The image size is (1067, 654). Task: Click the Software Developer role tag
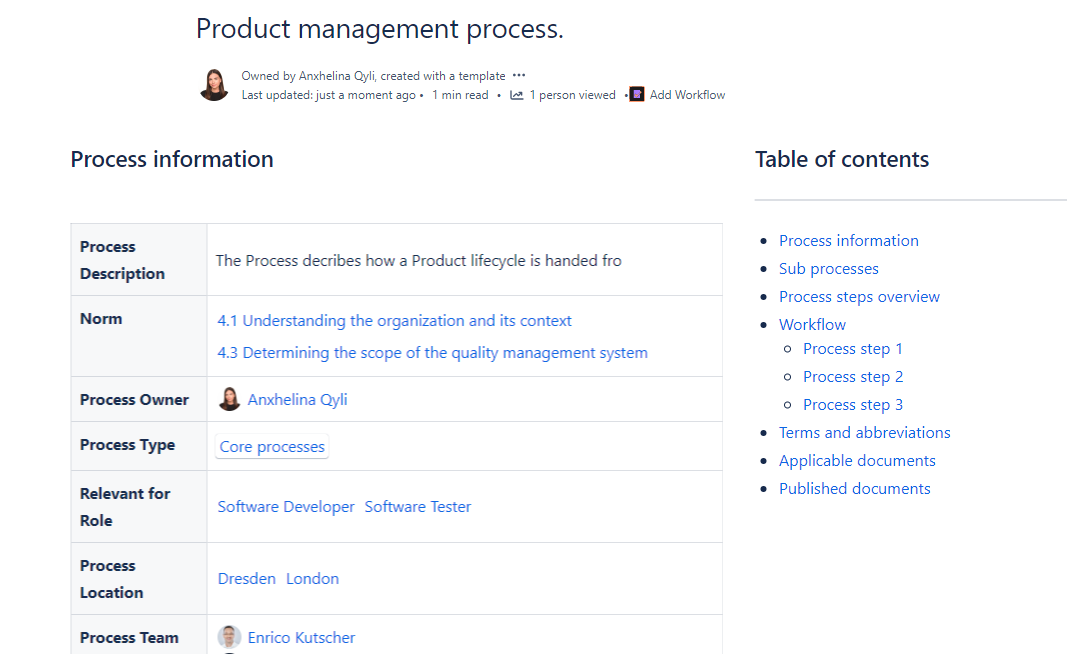(286, 507)
